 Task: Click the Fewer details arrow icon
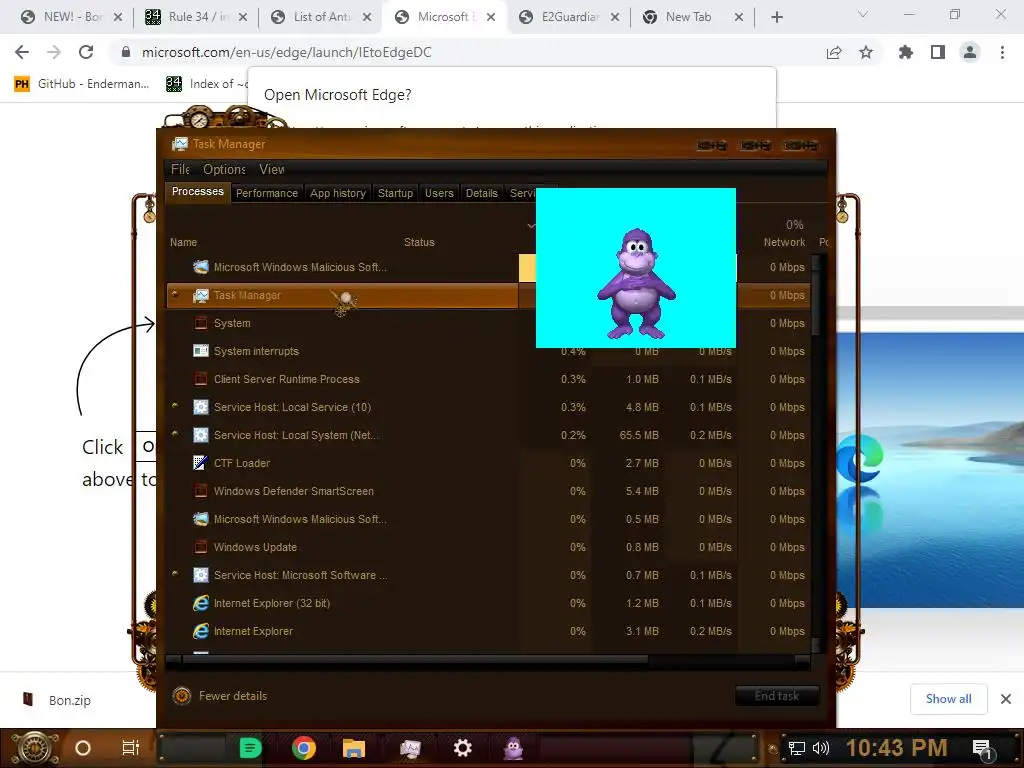[x=182, y=696]
